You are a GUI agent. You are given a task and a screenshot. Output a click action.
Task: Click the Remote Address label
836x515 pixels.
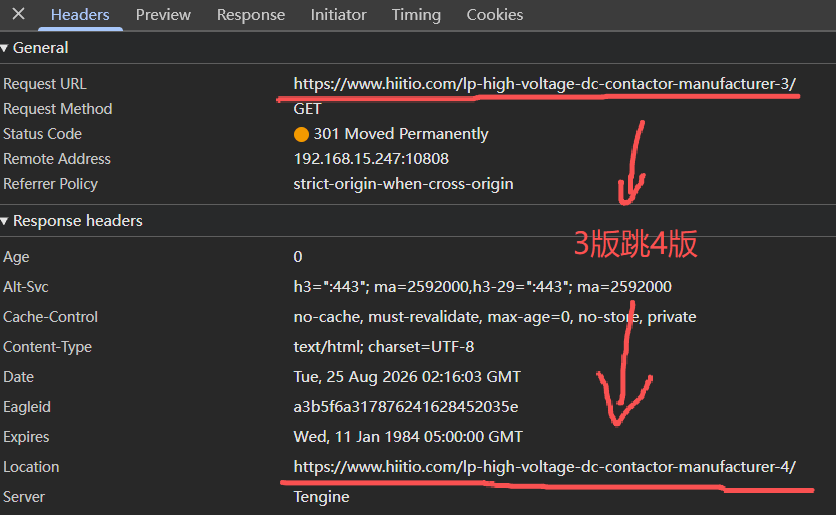pyautogui.click(x=57, y=159)
